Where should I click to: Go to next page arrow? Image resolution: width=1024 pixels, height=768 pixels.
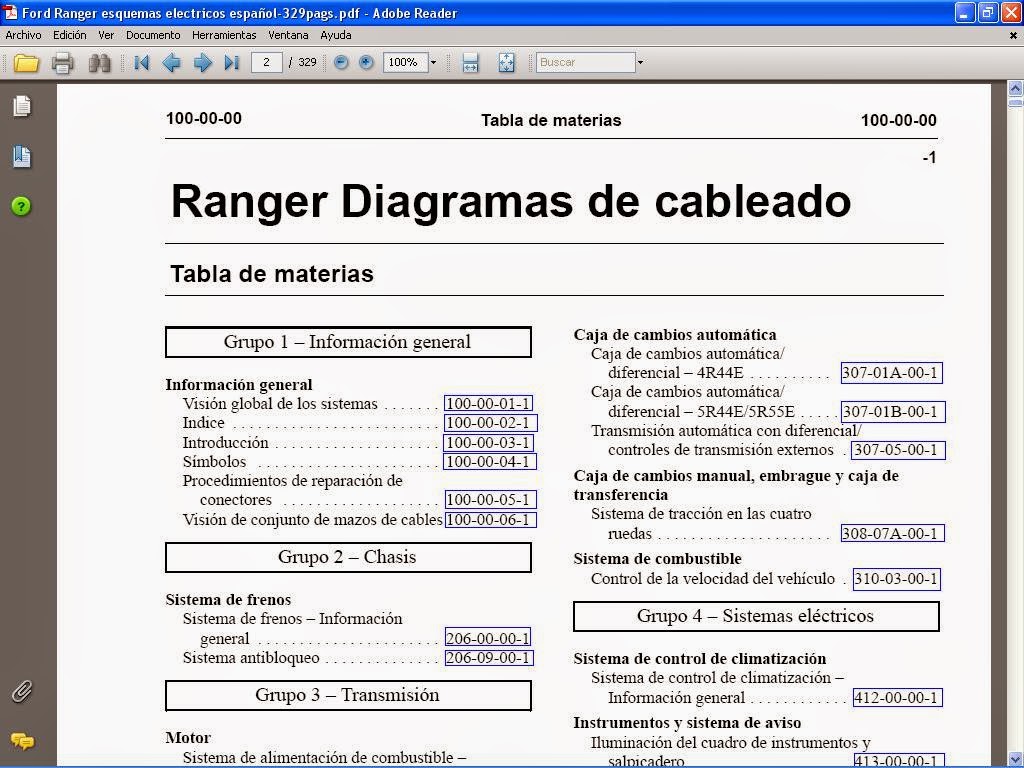tap(202, 63)
